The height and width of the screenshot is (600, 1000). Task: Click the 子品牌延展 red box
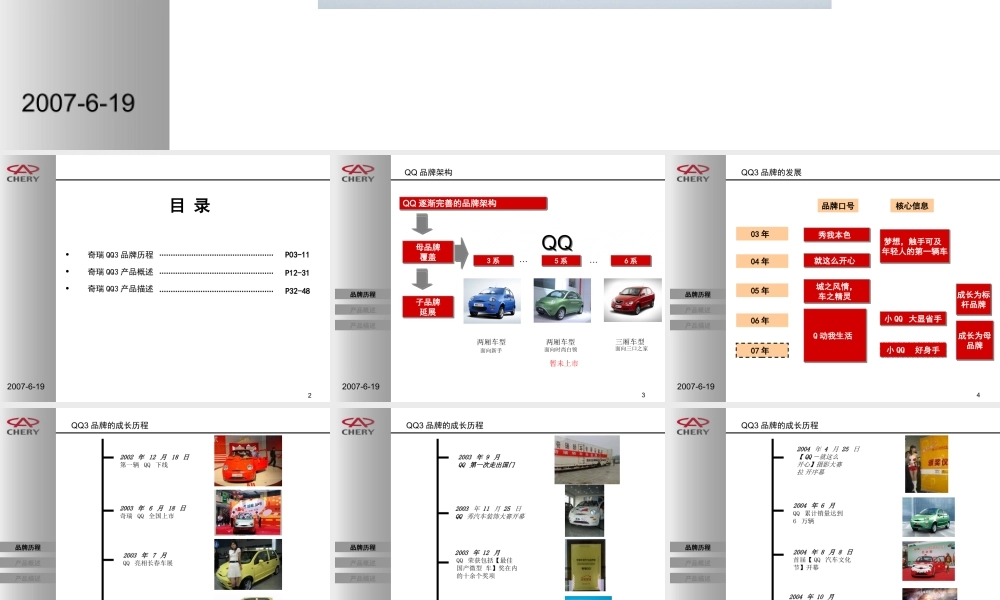tap(428, 307)
